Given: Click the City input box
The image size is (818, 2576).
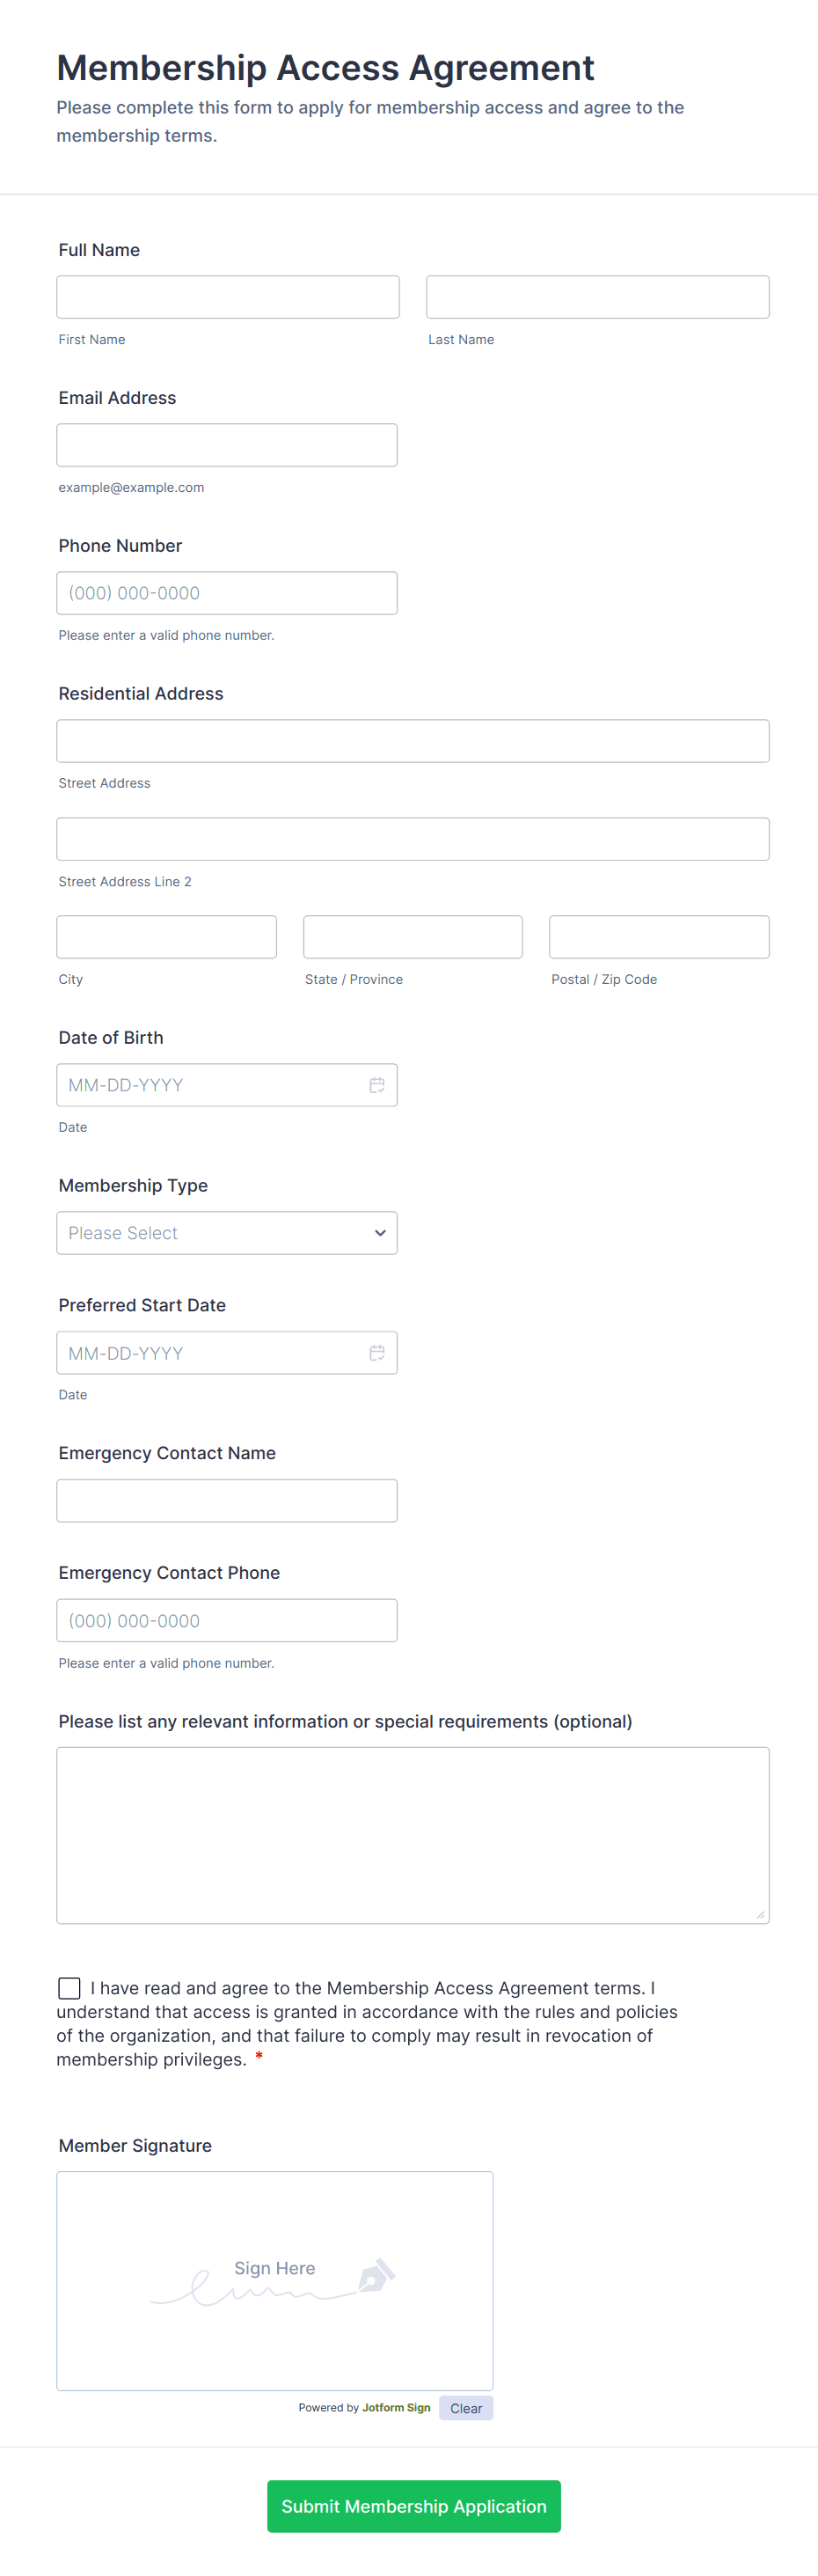Looking at the screenshot, I should 167,937.
